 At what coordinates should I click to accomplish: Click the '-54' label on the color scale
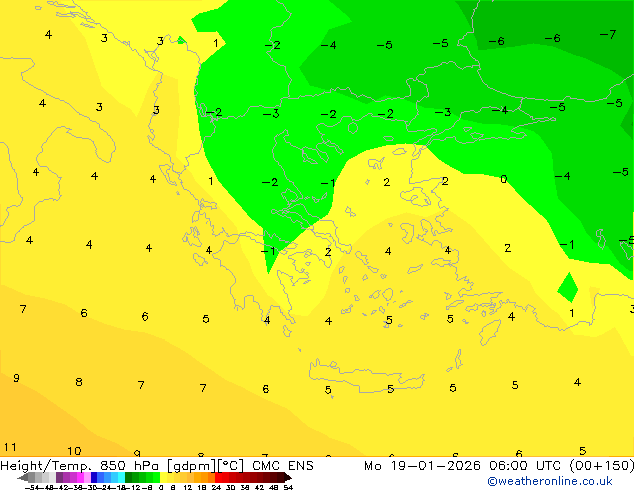click(32, 487)
